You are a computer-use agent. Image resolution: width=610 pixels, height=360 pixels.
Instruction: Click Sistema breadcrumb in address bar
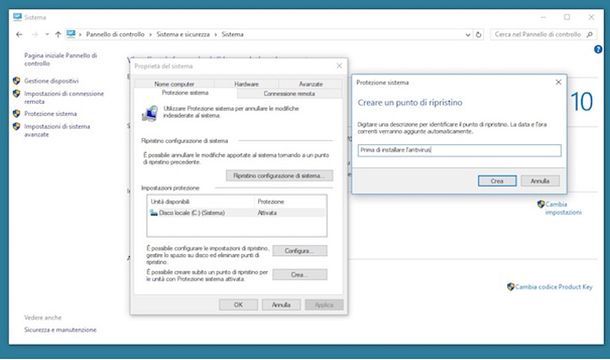tap(232, 35)
